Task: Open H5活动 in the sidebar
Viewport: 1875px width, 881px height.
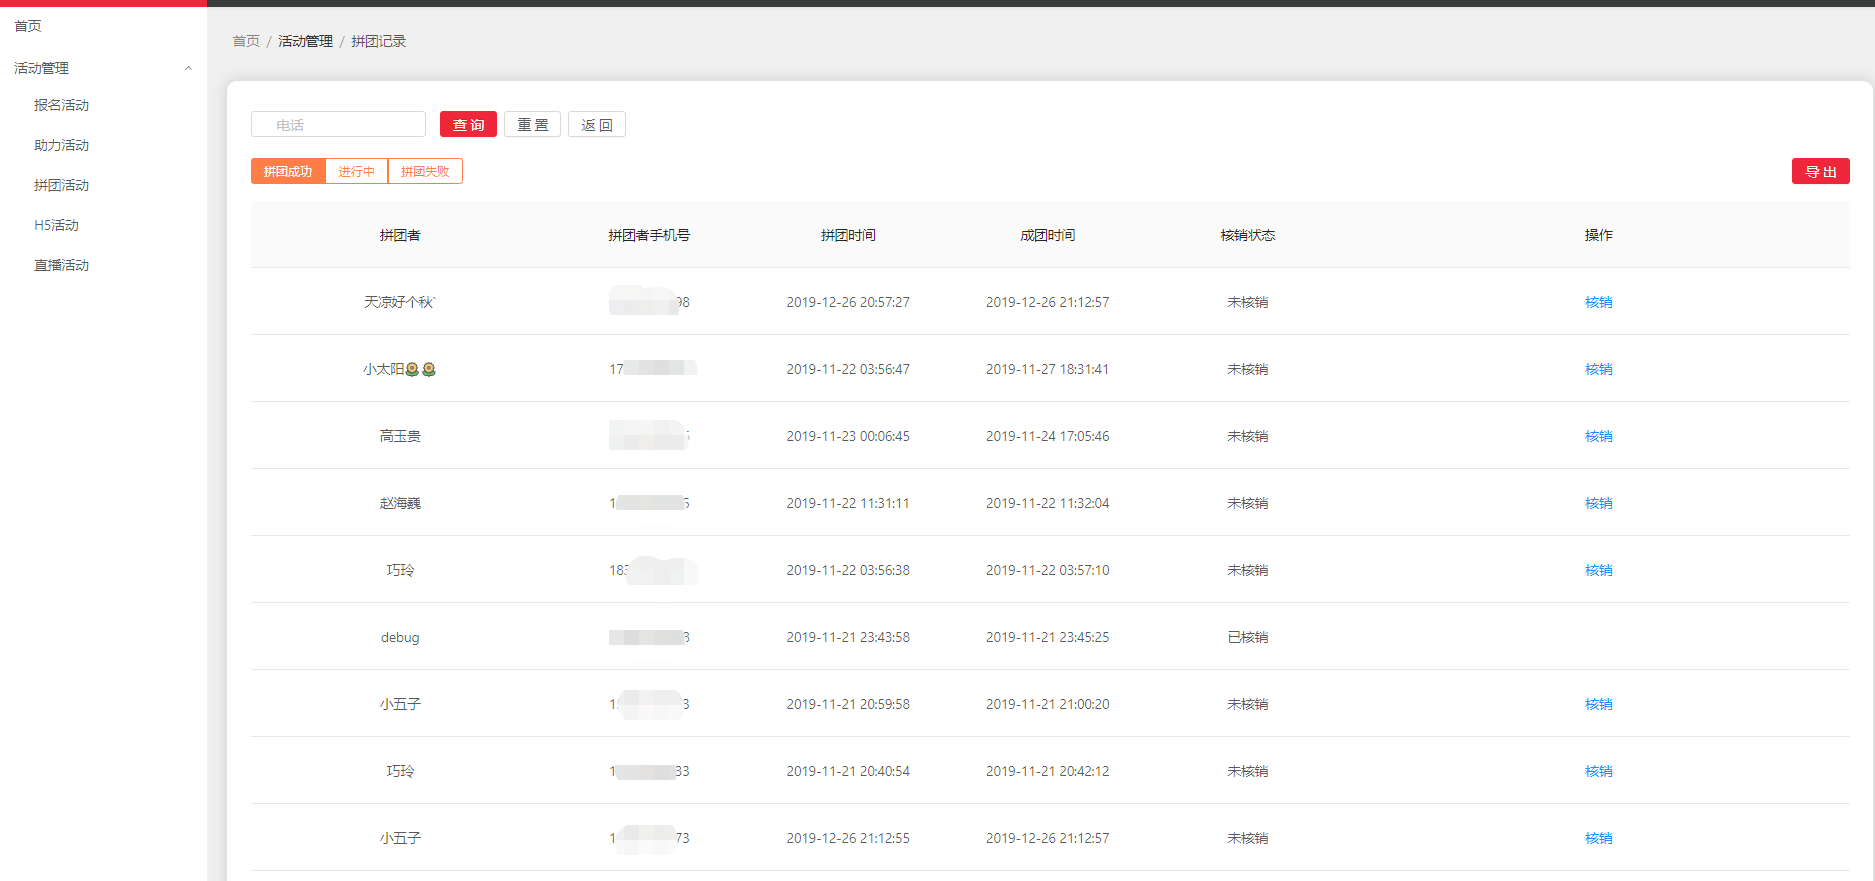Action: click(56, 225)
